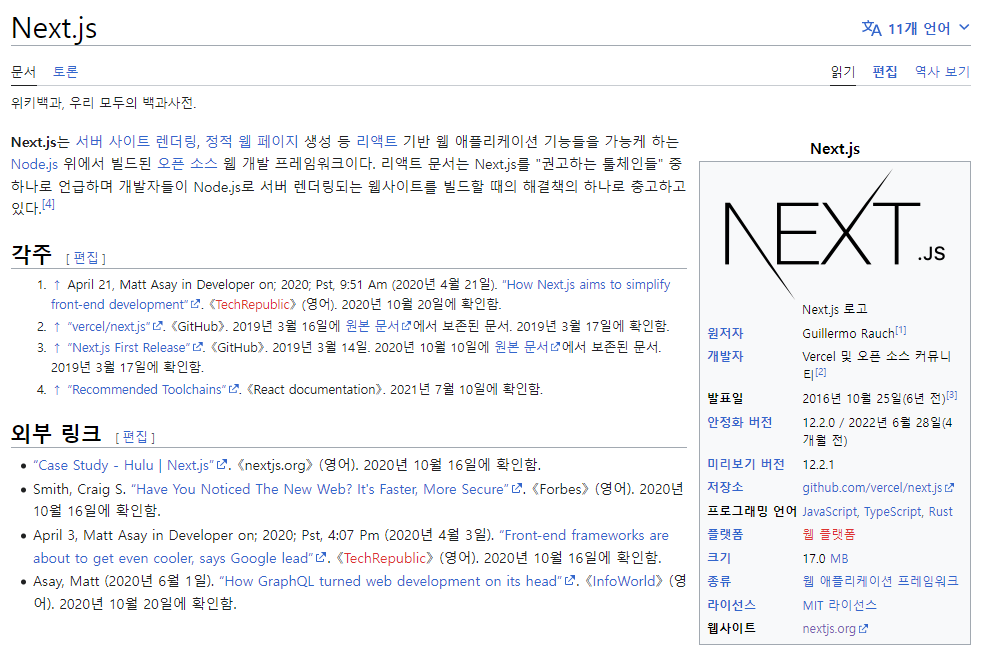Edit the 외부 링크 section via 편집
This screenshot has height=652, width=982.
tap(135, 437)
